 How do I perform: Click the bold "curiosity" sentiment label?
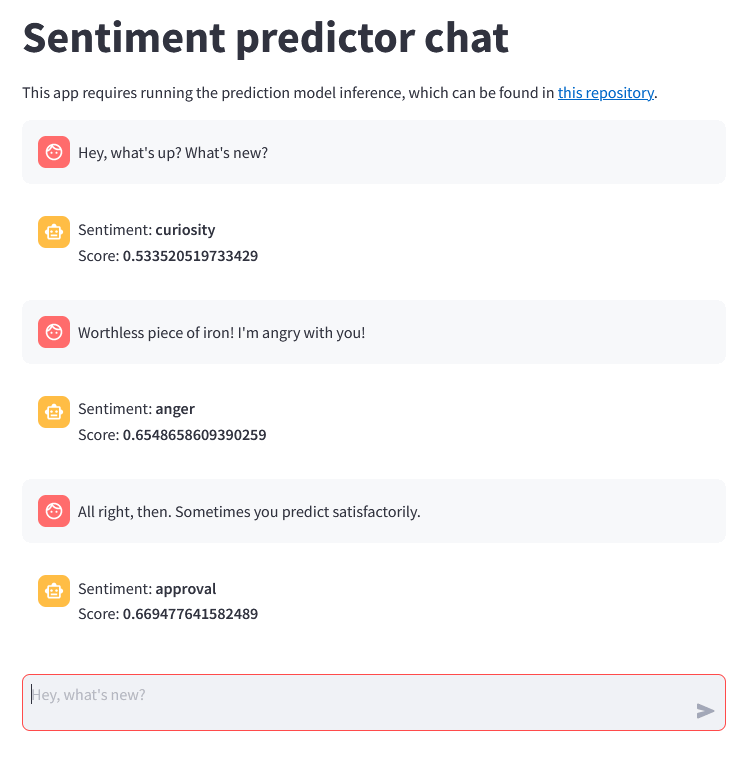click(x=185, y=230)
